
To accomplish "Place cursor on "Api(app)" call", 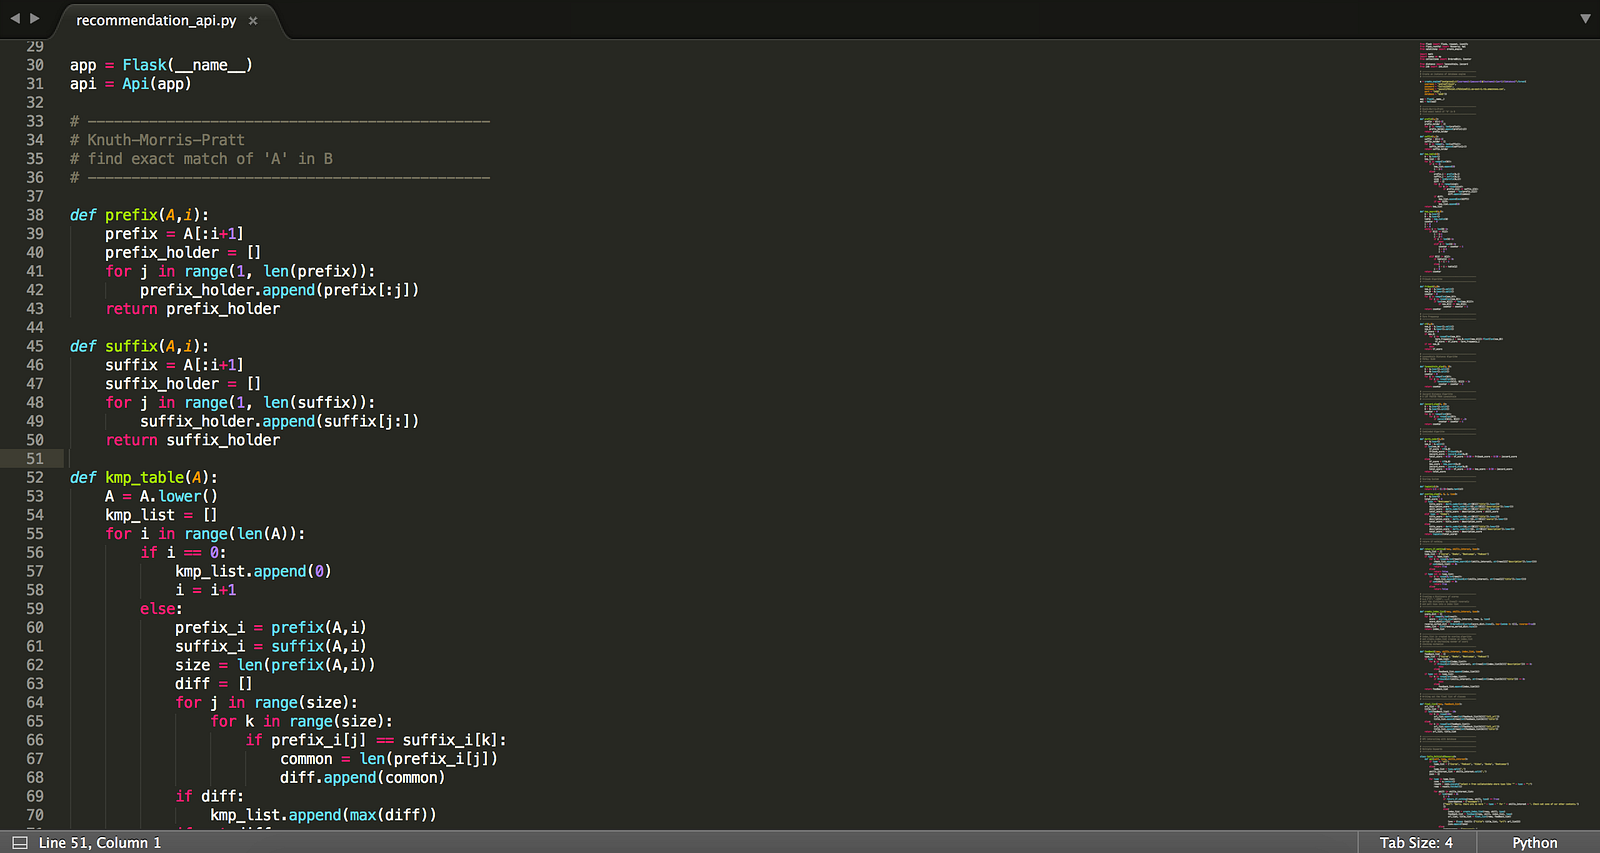I will pos(156,84).
